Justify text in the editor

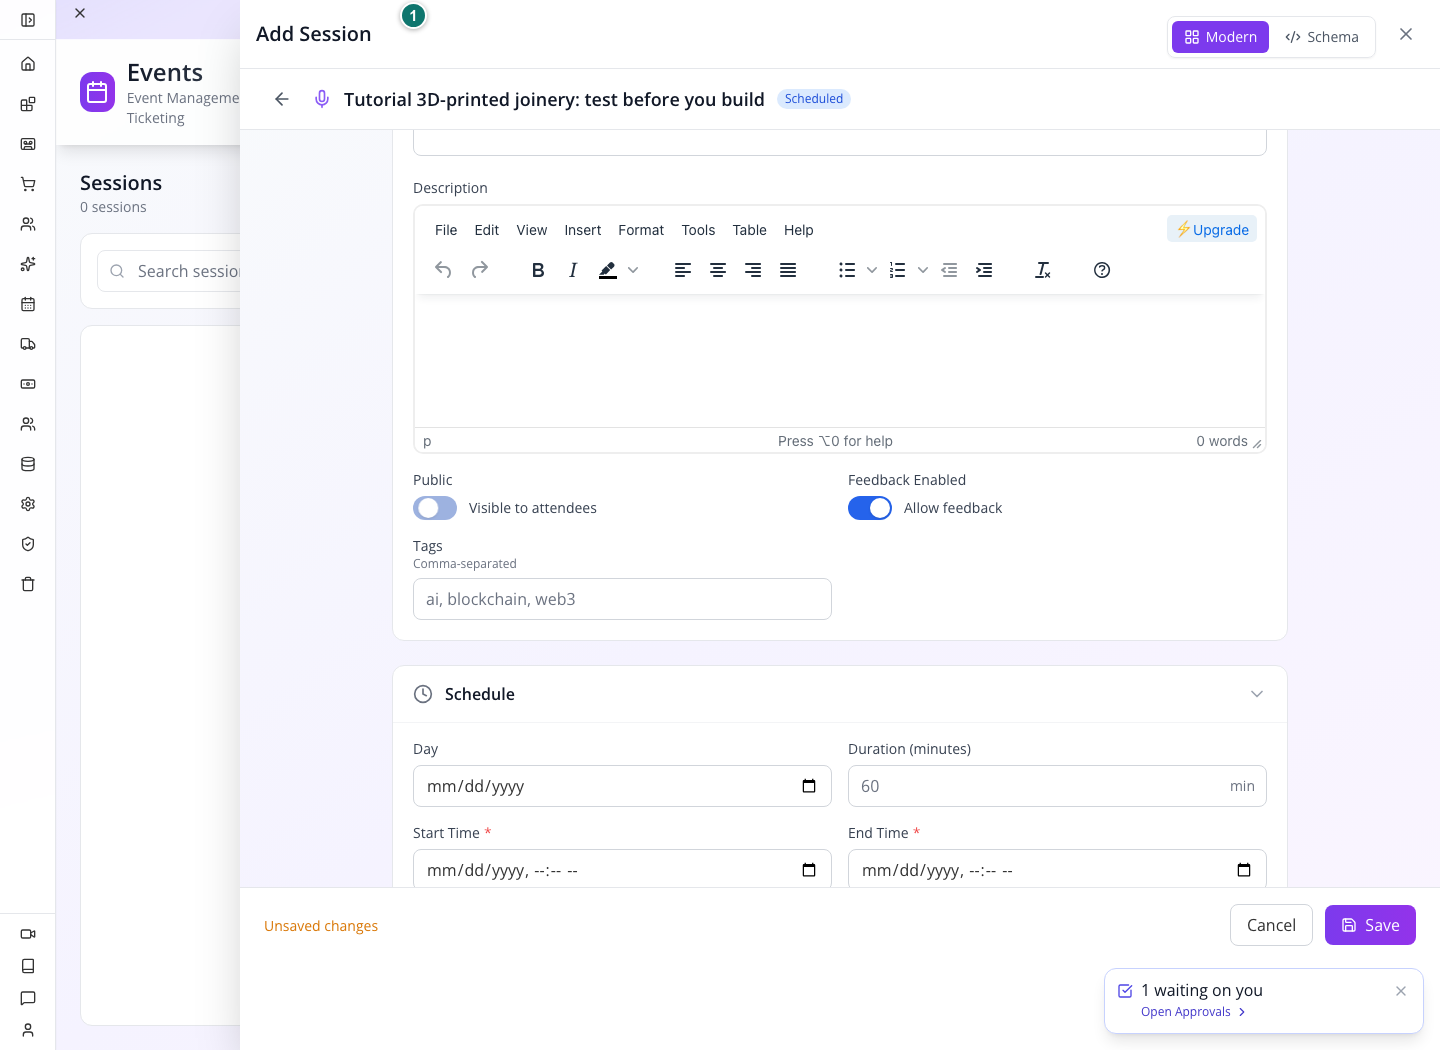point(788,270)
